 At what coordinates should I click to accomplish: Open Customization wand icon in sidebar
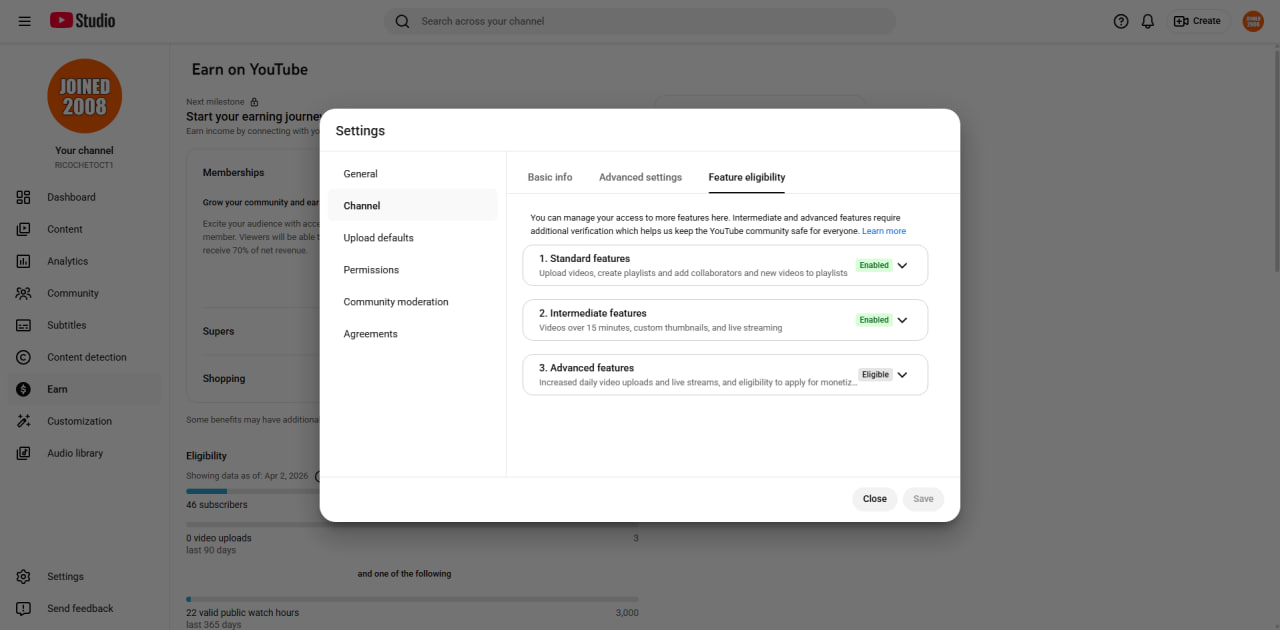[x=24, y=421]
